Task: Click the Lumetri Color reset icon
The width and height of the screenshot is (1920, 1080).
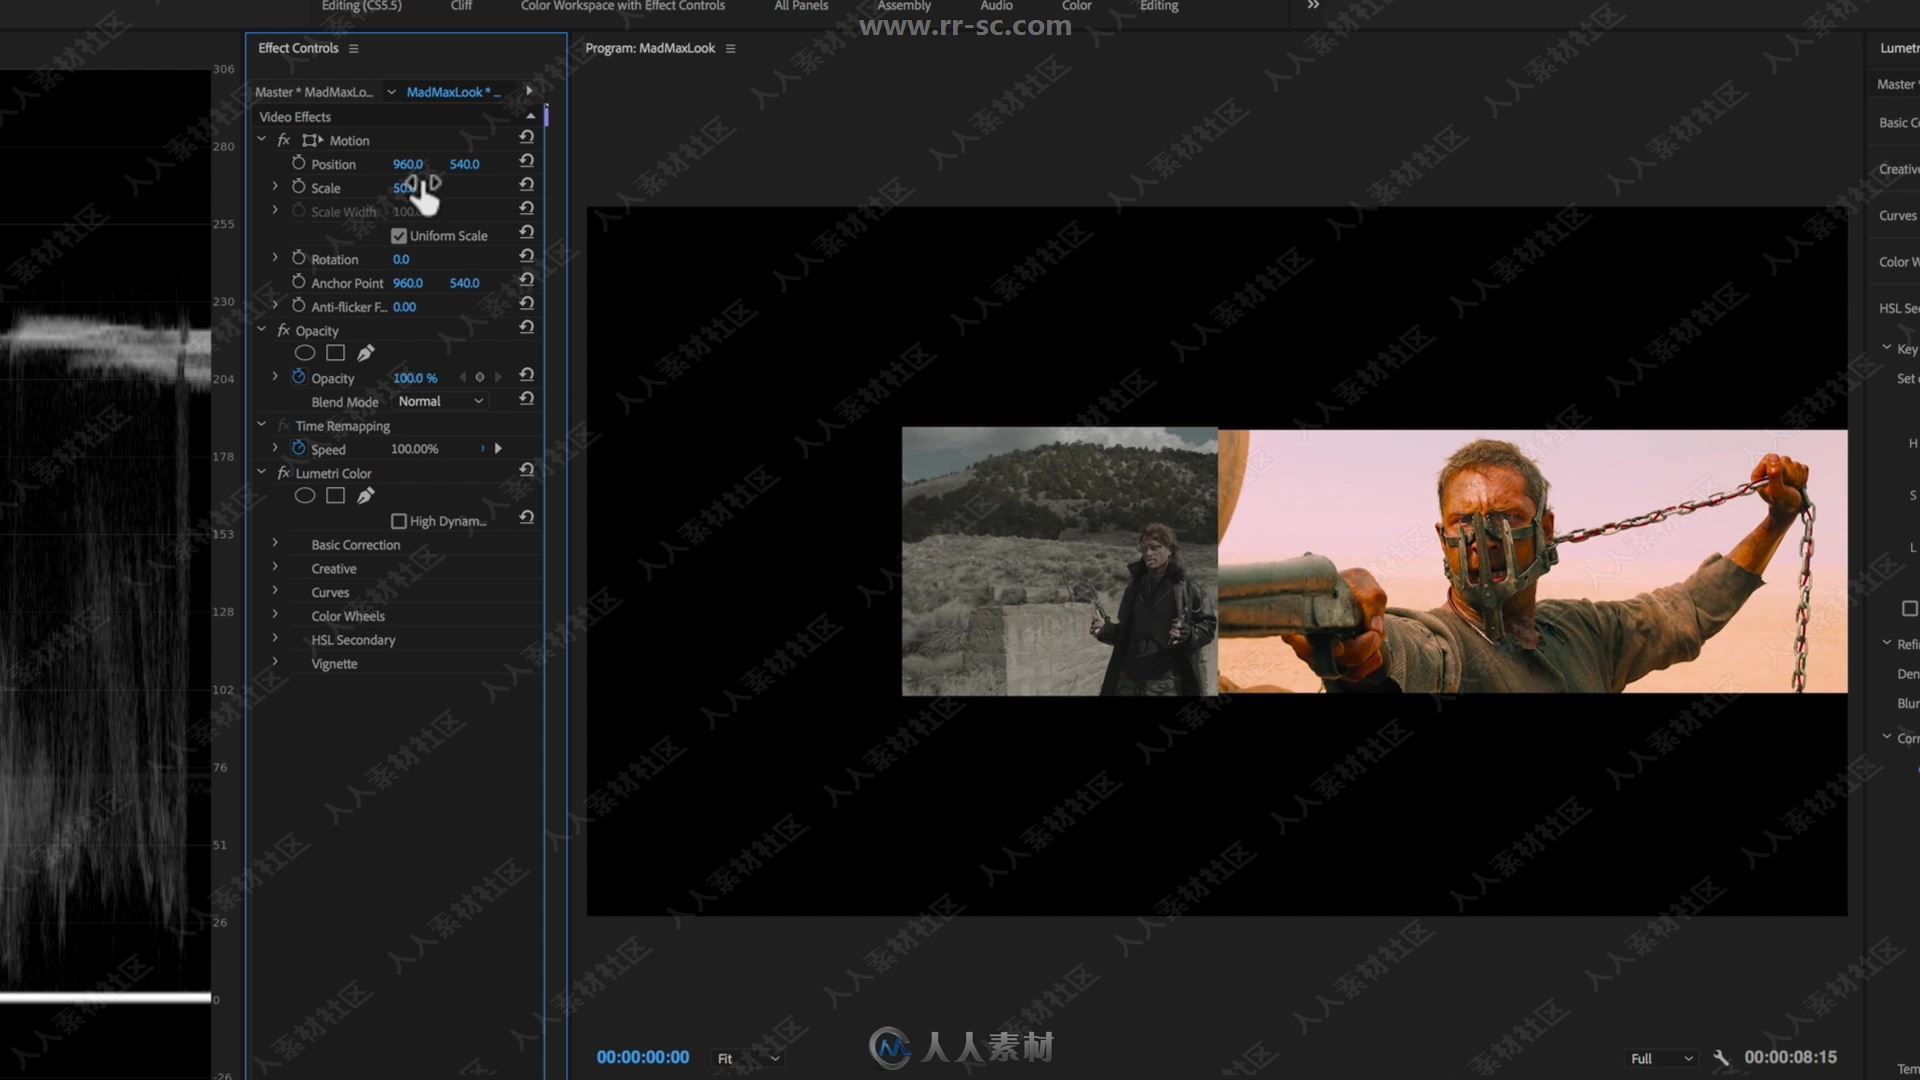Action: 526,472
